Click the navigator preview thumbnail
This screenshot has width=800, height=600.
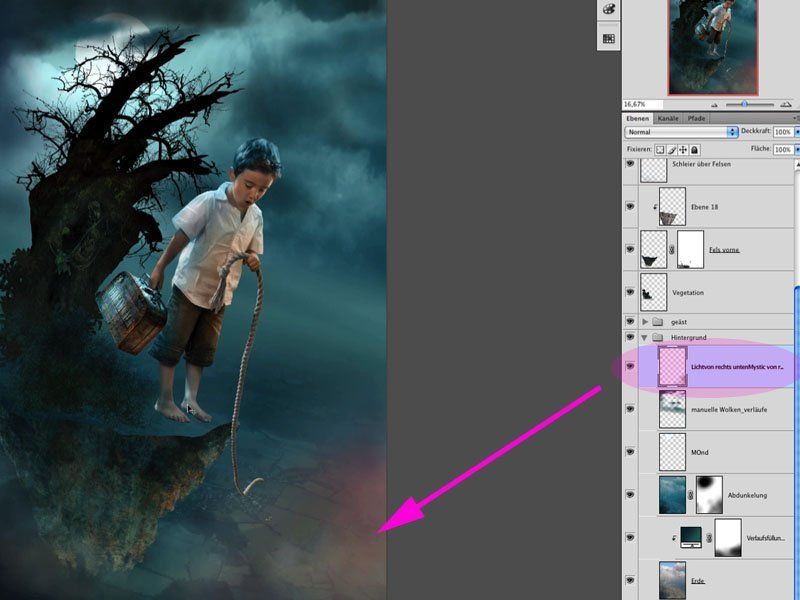pos(713,47)
